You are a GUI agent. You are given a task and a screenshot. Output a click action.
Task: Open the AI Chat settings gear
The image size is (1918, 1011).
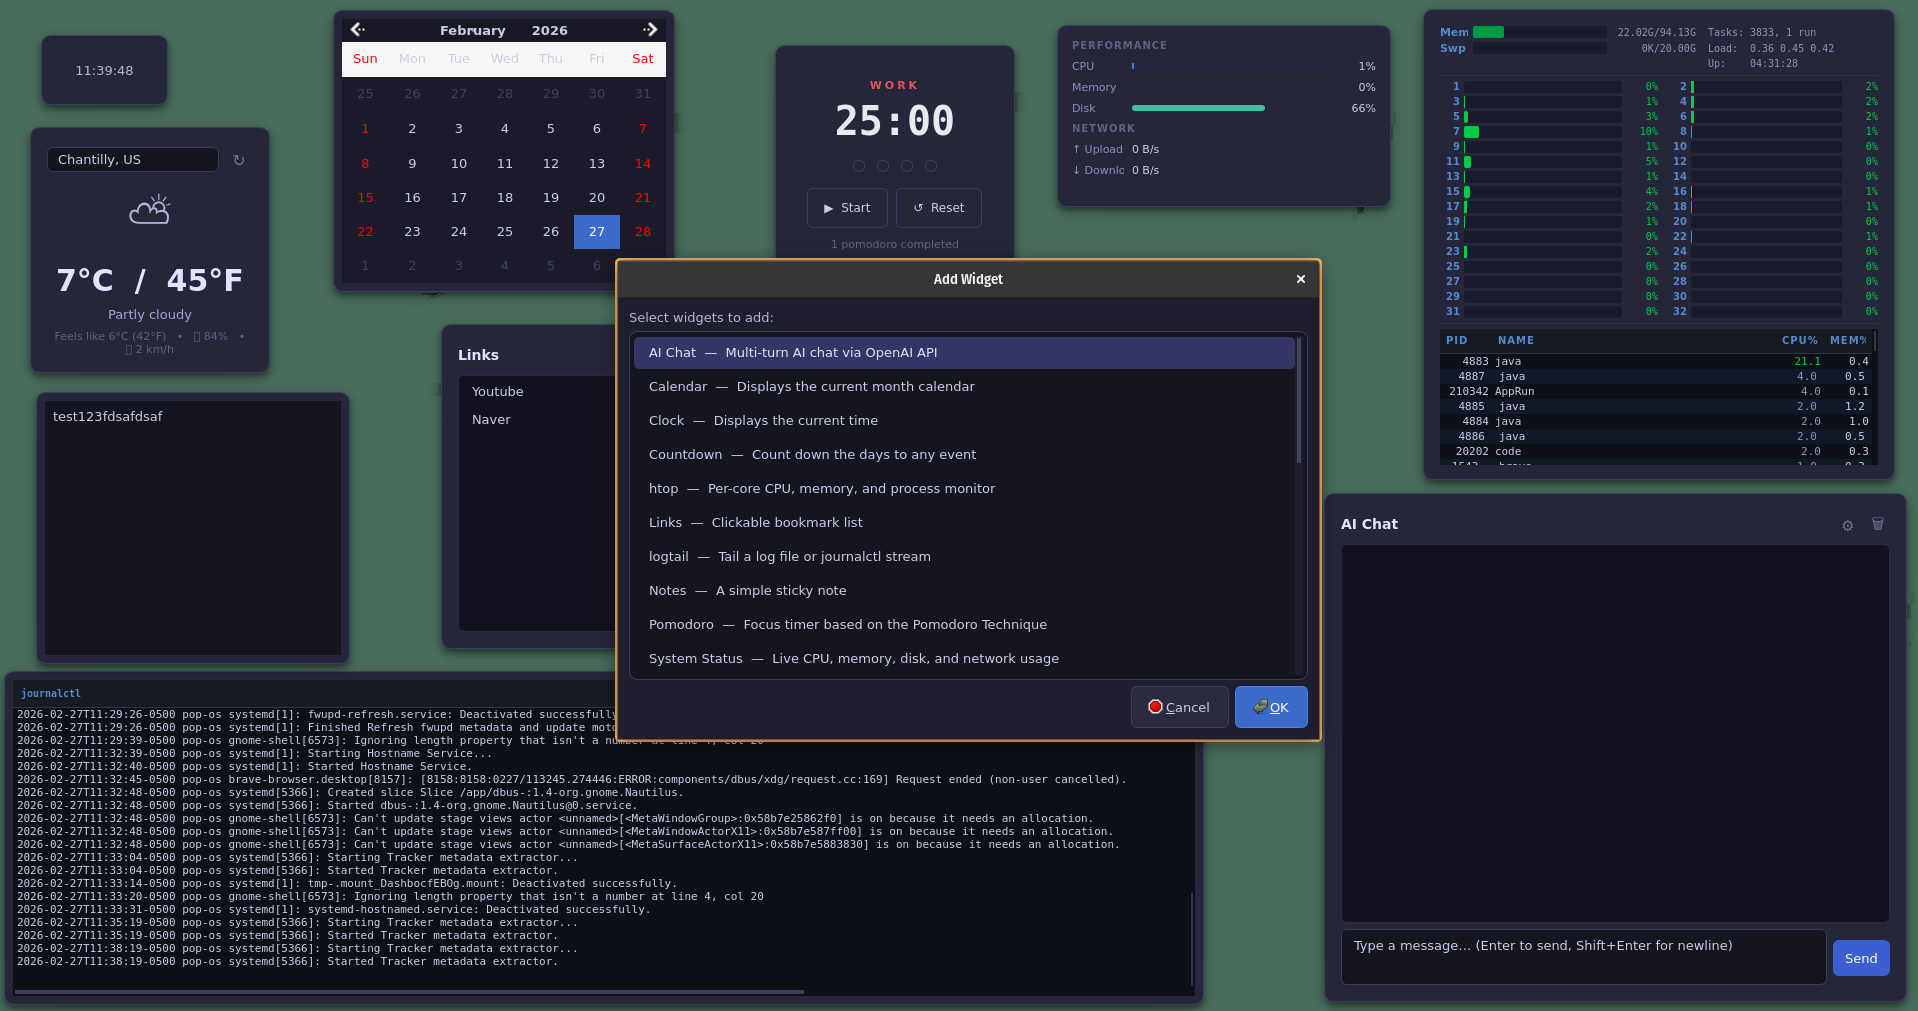[1846, 524]
